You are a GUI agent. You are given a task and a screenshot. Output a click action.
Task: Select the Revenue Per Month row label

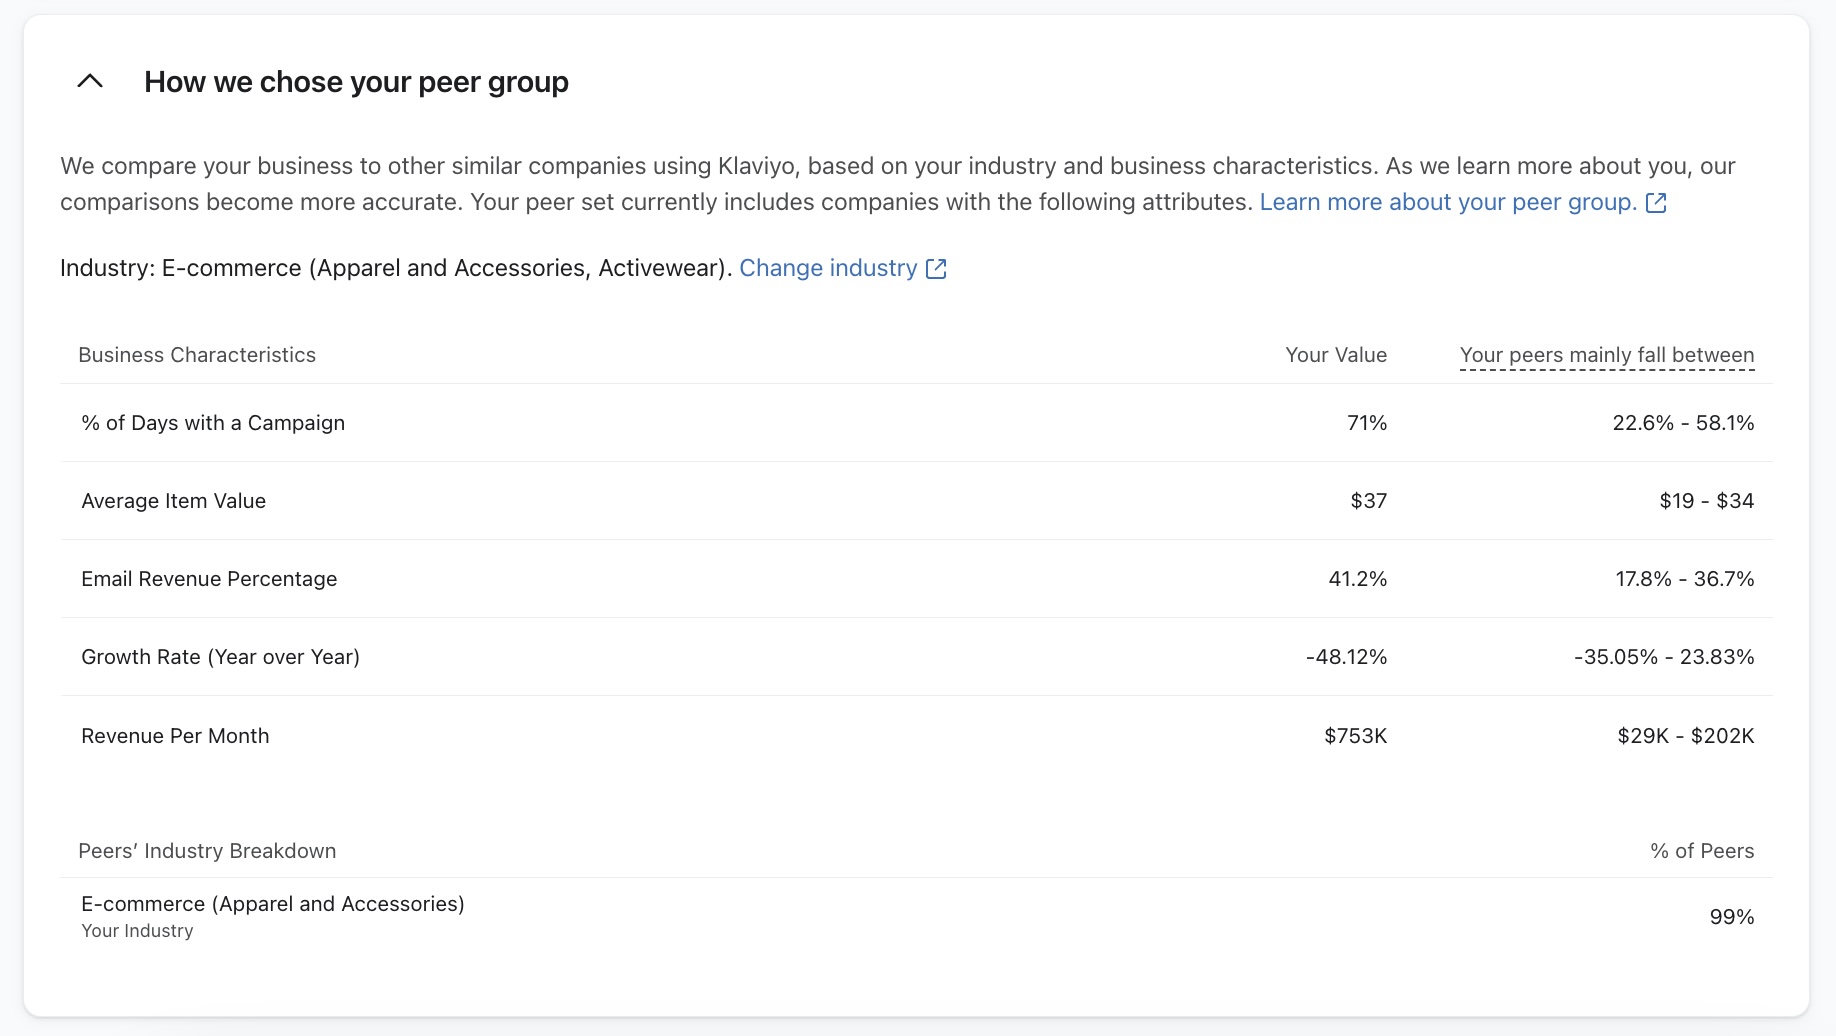point(175,736)
